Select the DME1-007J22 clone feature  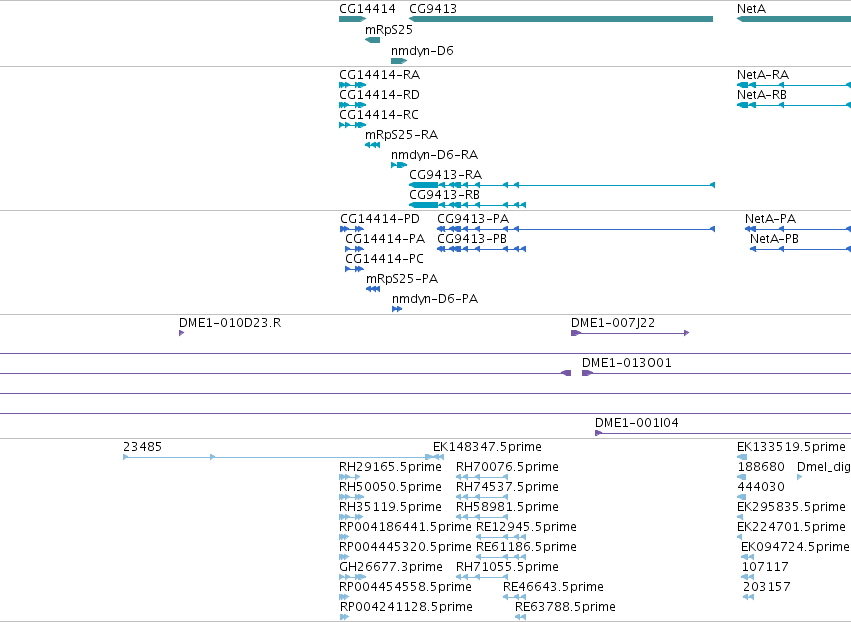click(x=630, y=333)
